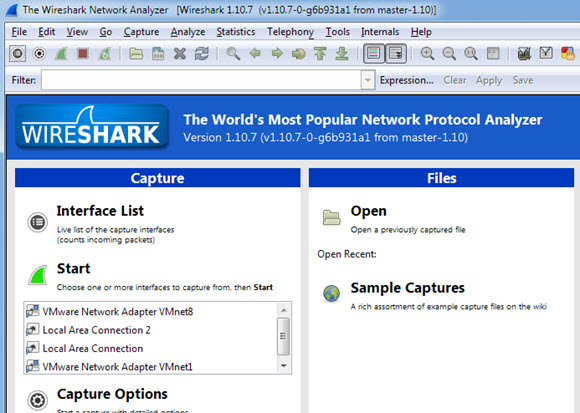Click inside the Filter input field
The width and height of the screenshot is (580, 413).
pos(201,80)
